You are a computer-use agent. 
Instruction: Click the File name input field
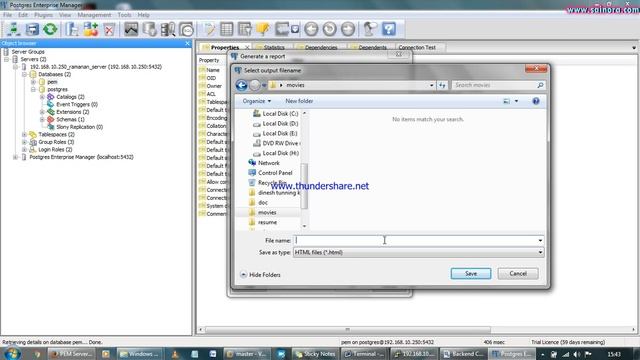(418, 240)
